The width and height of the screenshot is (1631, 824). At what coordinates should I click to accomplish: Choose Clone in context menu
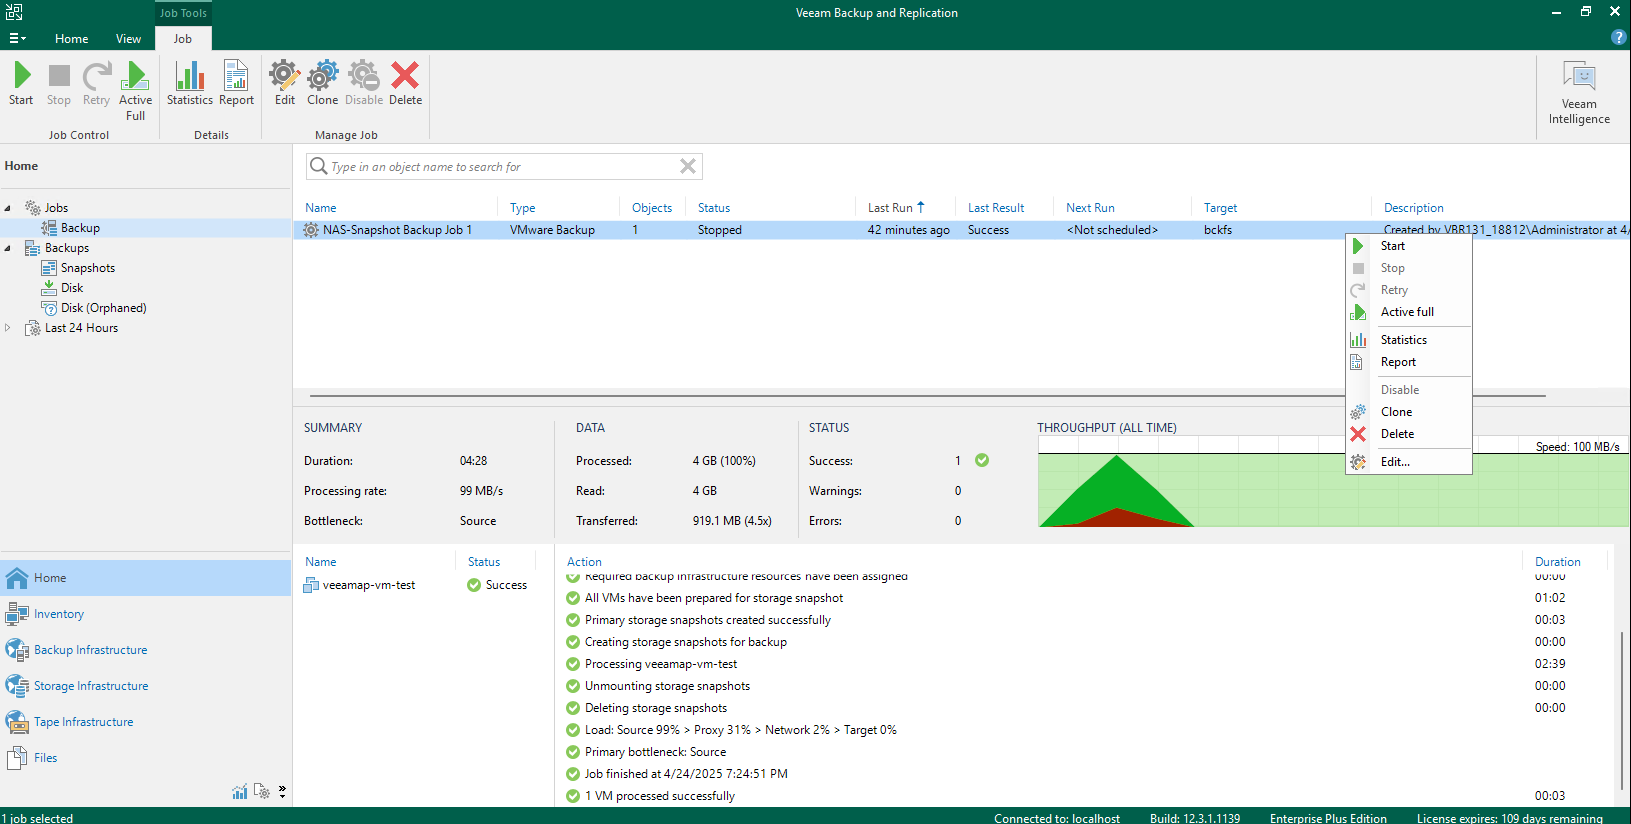pyautogui.click(x=1408, y=412)
